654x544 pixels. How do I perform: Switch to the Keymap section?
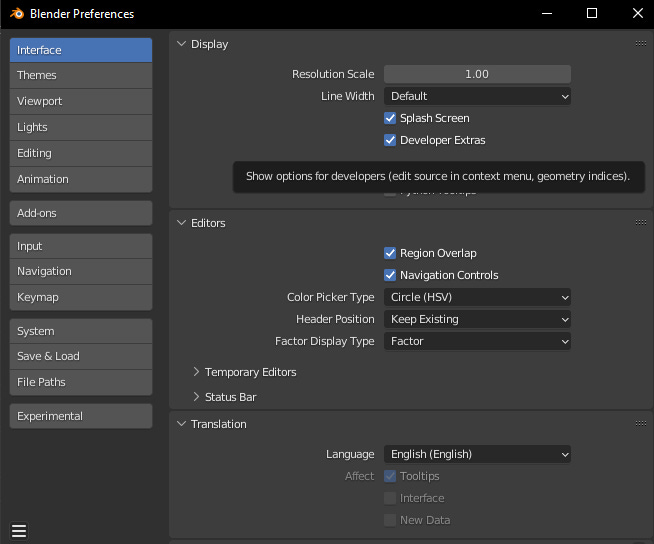click(x=81, y=297)
